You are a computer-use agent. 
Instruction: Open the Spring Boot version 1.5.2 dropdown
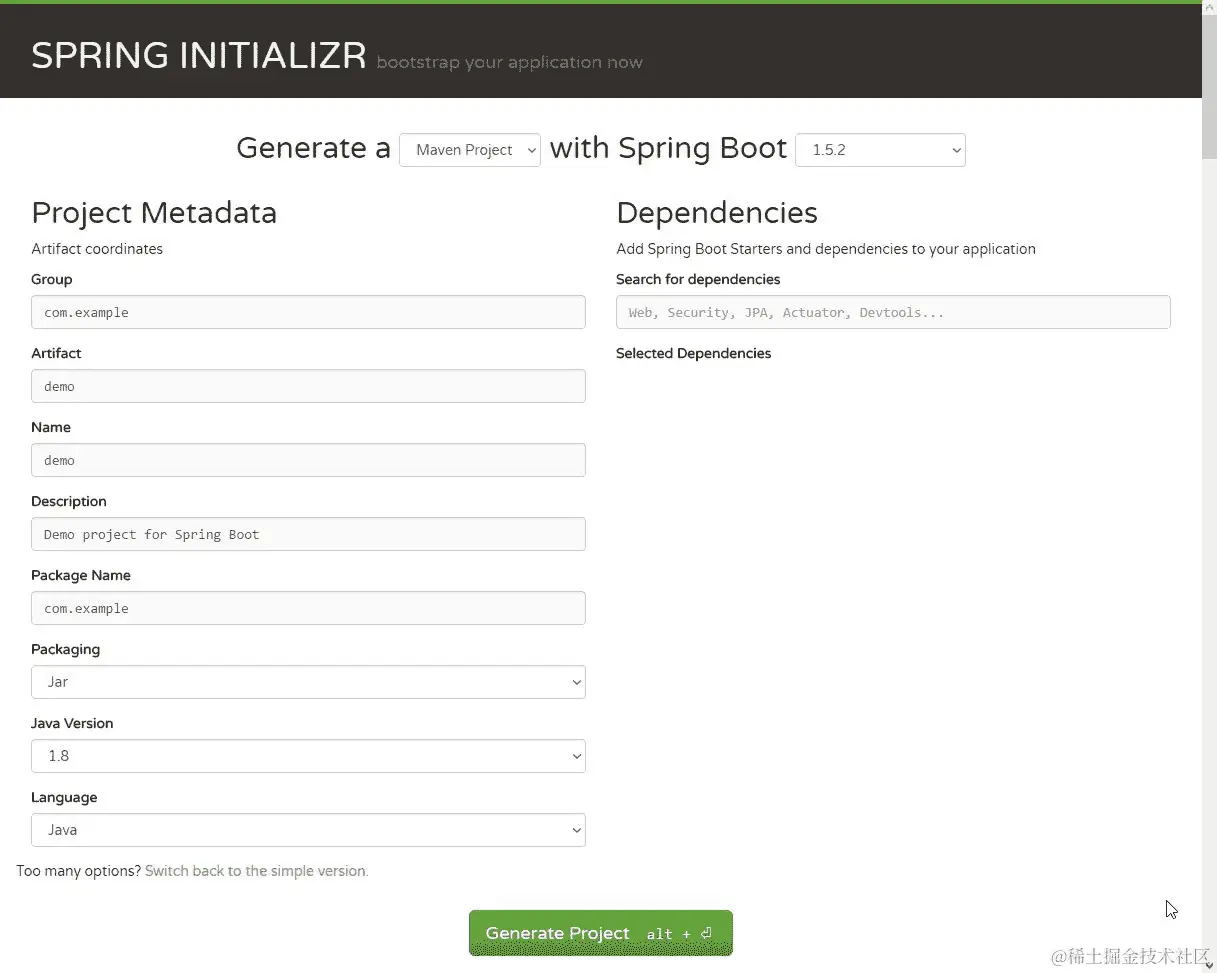coord(880,150)
